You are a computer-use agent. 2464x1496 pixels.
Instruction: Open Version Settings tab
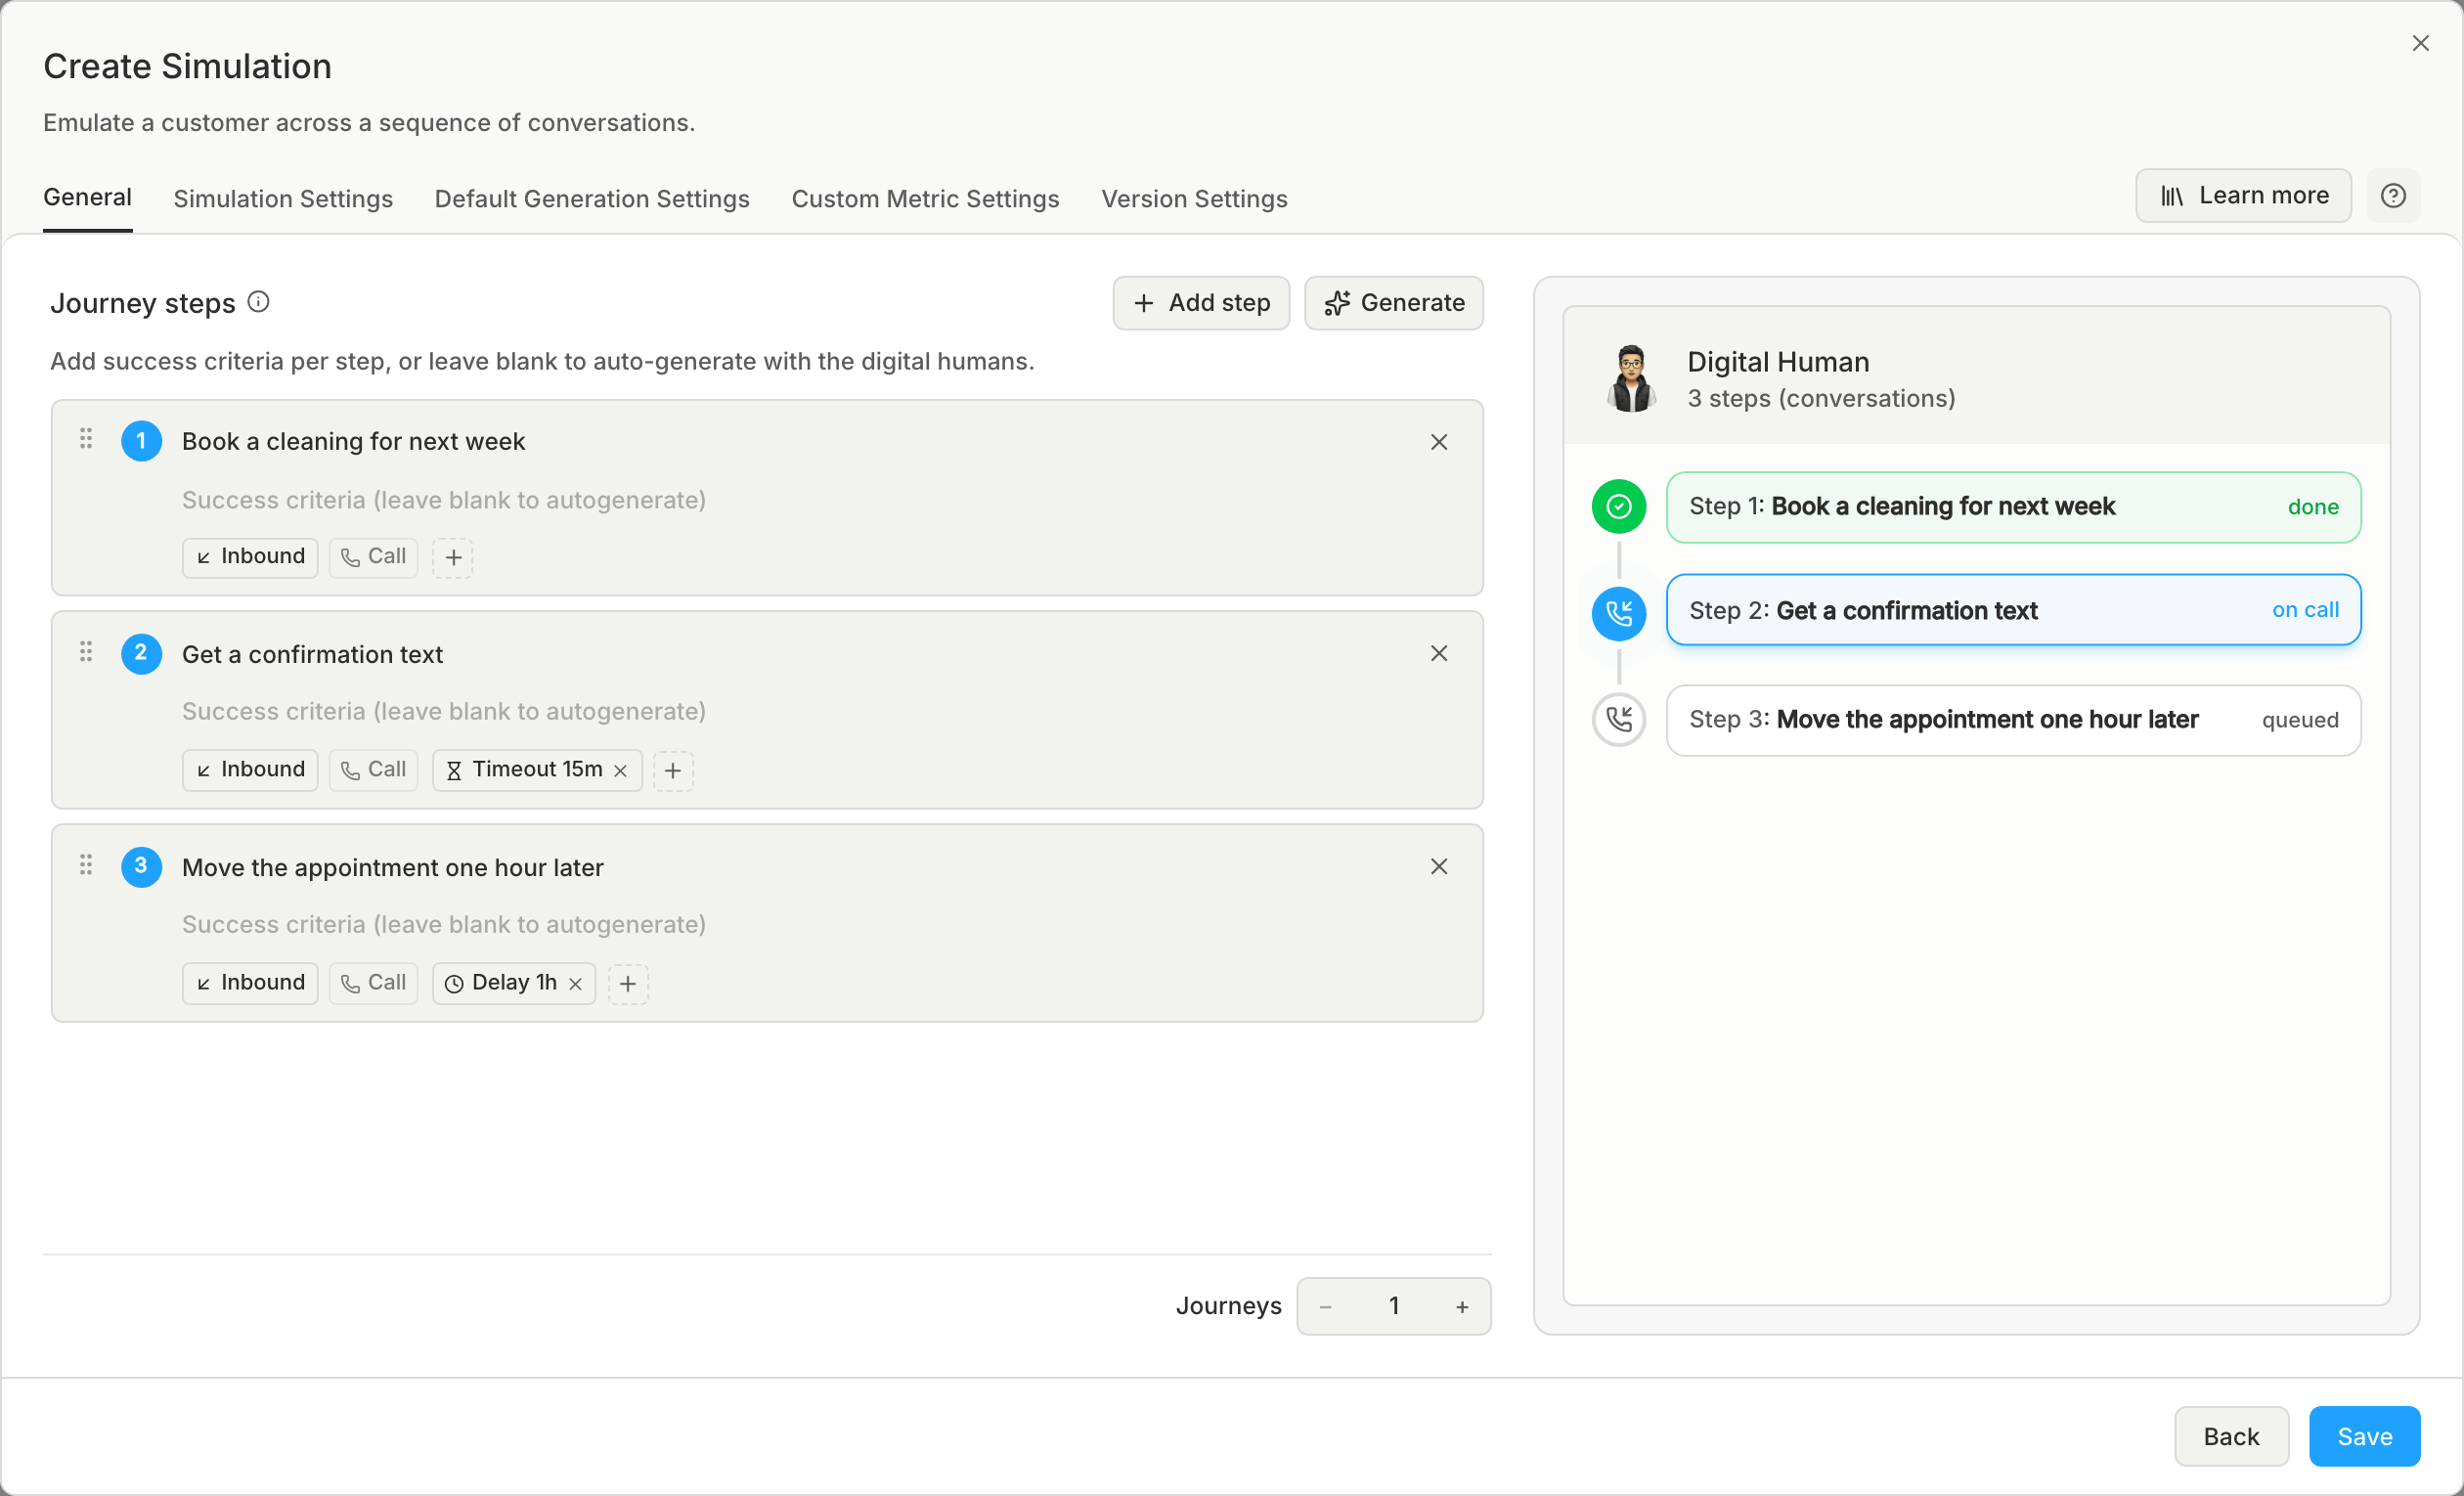1194,199
